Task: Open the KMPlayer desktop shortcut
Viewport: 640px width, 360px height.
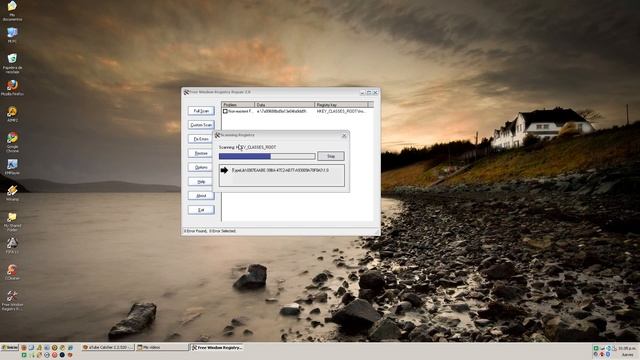Action: click(12, 167)
